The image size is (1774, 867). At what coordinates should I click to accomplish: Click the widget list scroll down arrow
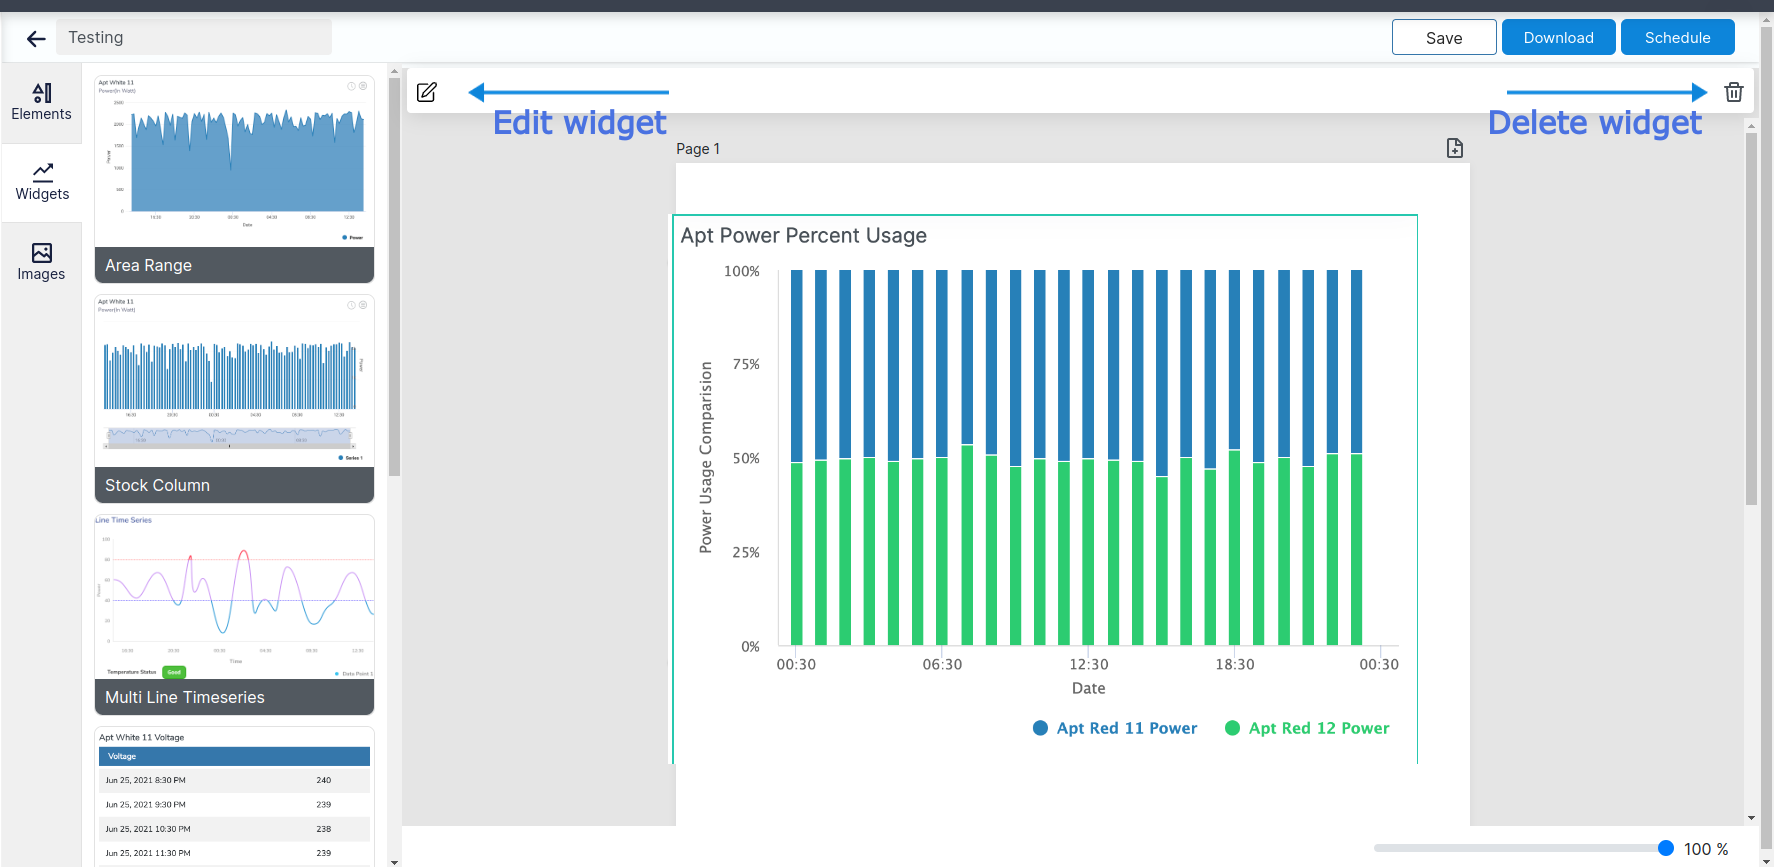click(x=394, y=861)
